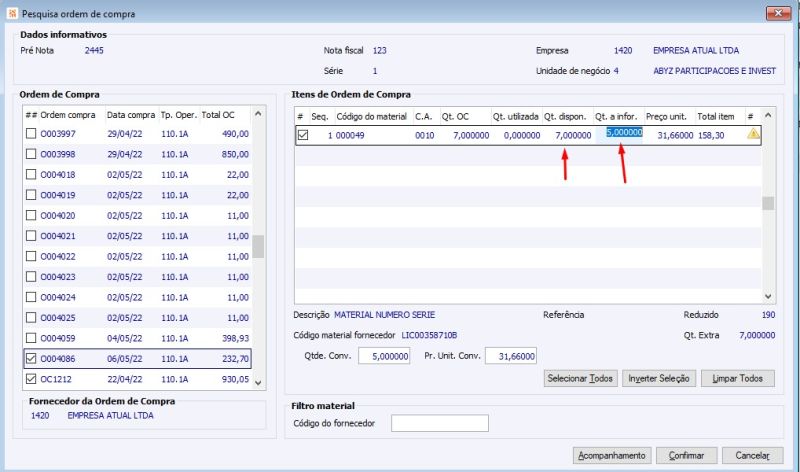Click the items grid scrollbar thumb
Image resolution: width=800 pixels, height=472 pixels.
click(768, 203)
